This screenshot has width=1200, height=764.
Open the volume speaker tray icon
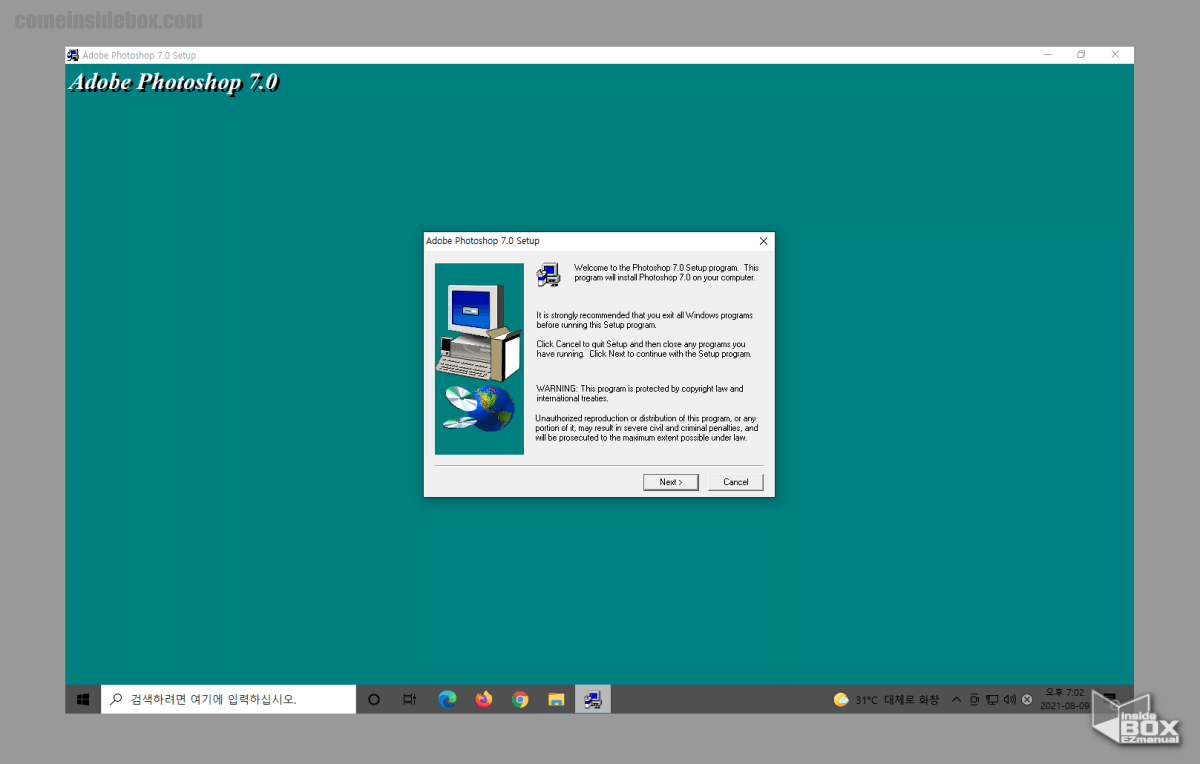point(1009,700)
